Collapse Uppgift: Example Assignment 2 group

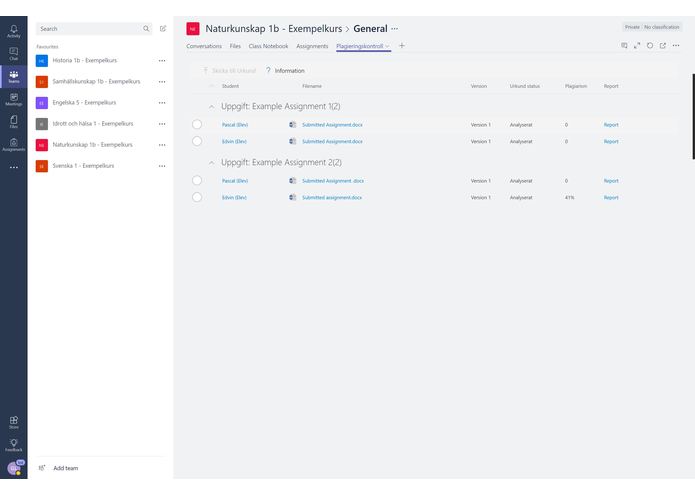pos(211,163)
